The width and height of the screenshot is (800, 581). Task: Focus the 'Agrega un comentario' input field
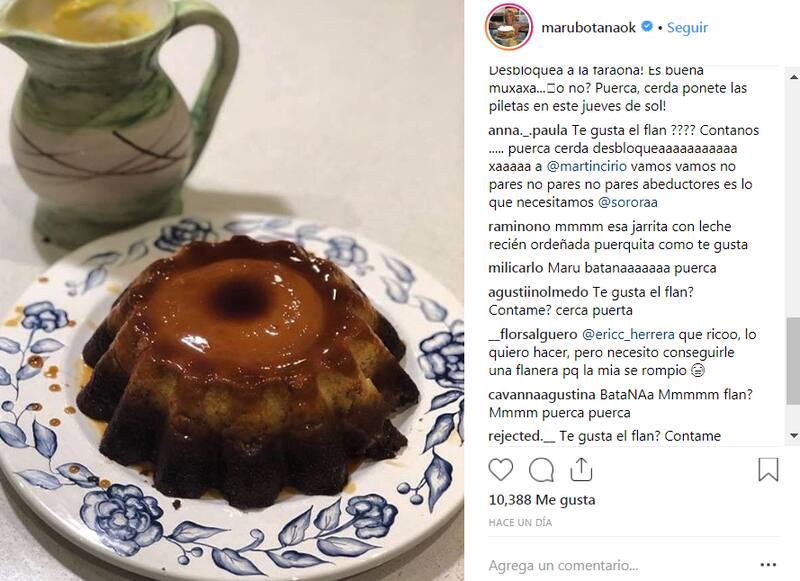620,565
